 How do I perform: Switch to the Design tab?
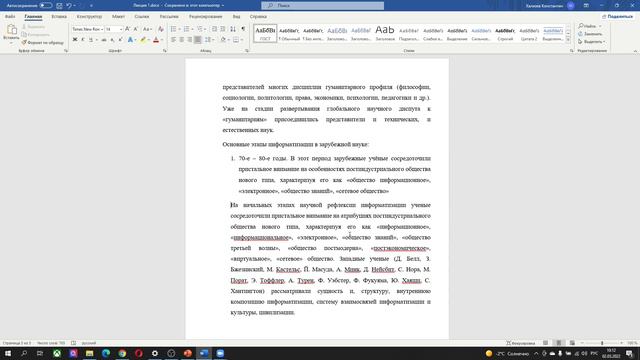[89, 16]
